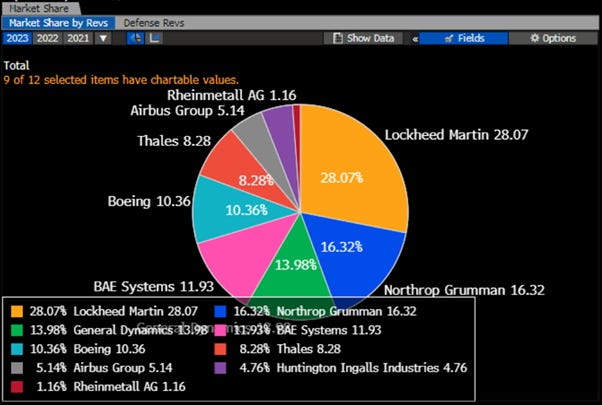Click the 'Thales 8.28' chart label
The height and width of the screenshot is (405, 602).
point(174,141)
